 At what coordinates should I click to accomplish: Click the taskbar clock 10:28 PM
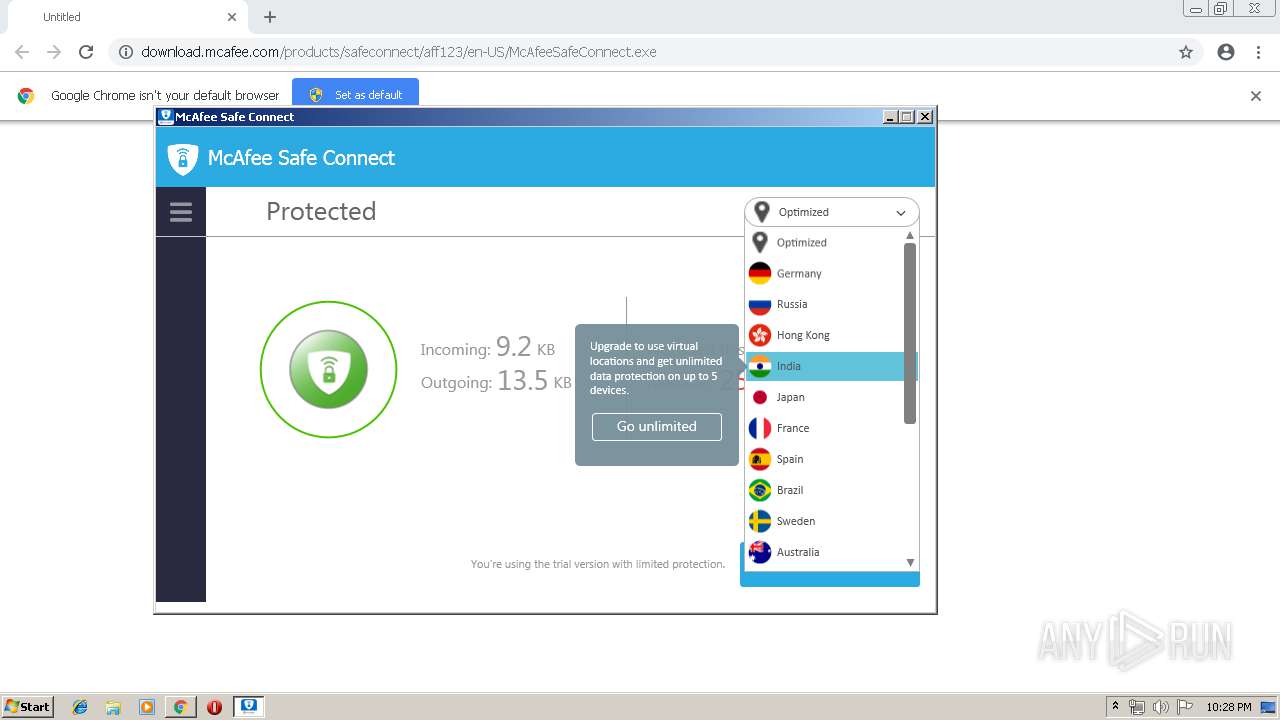pos(1228,707)
